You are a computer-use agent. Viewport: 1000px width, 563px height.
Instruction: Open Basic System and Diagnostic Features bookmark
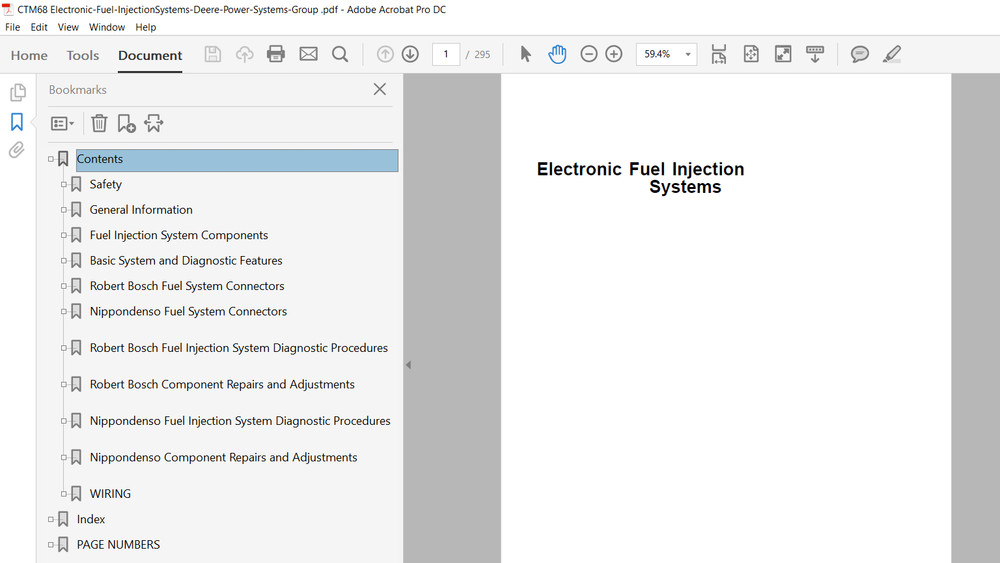pyautogui.click(x=186, y=261)
